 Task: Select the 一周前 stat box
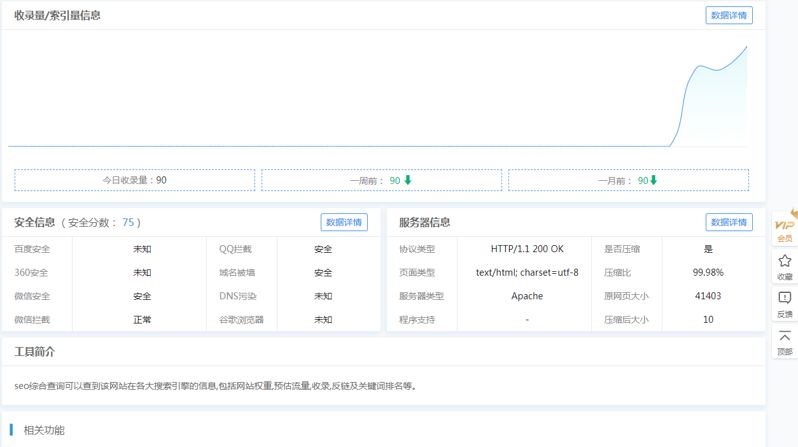[381, 180]
